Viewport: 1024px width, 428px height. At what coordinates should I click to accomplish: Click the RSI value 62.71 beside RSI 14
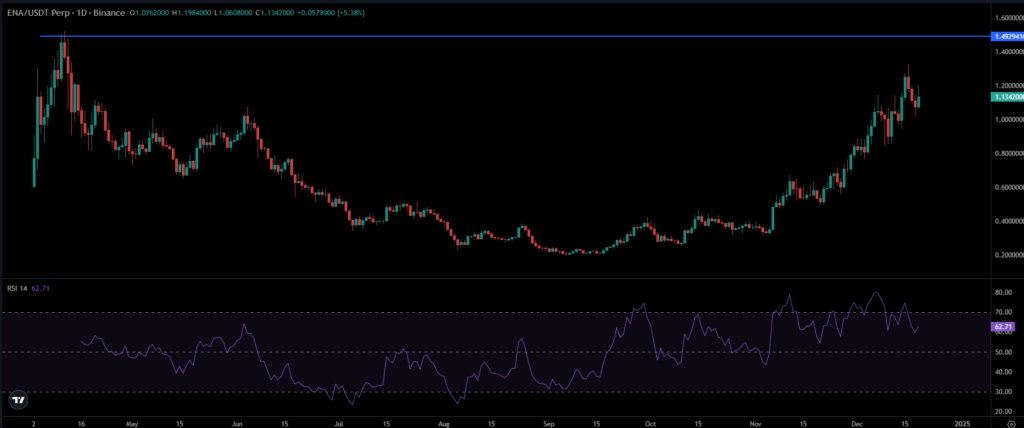(x=40, y=288)
